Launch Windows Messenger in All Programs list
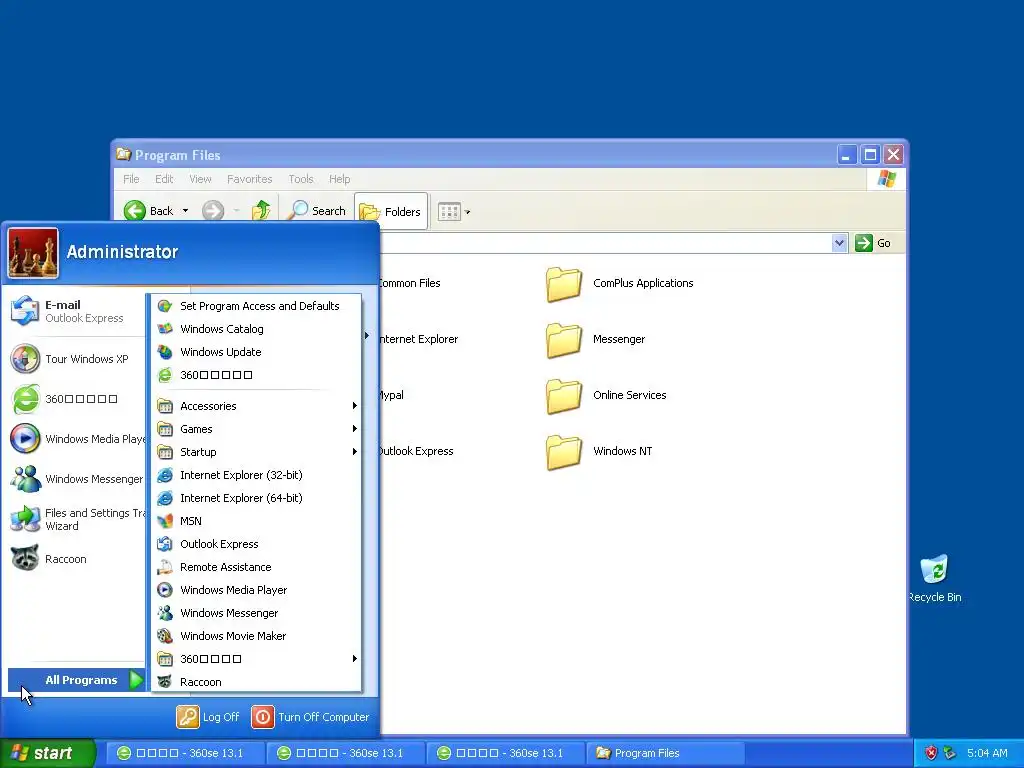1024x768 pixels. click(x=256, y=613)
